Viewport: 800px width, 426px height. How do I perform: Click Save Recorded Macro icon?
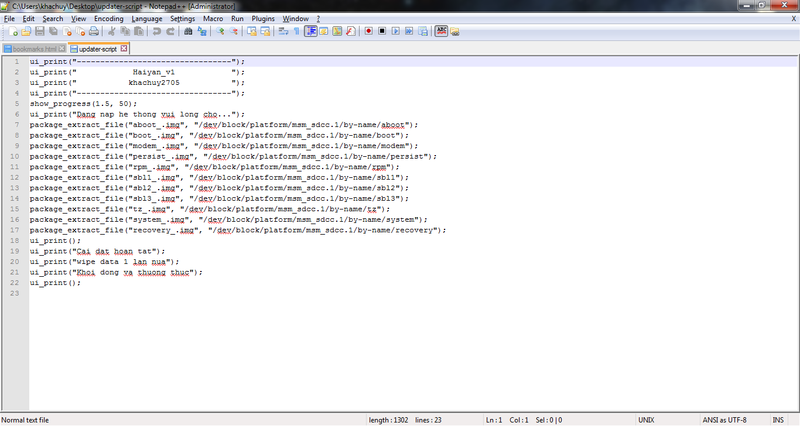tap(423, 32)
